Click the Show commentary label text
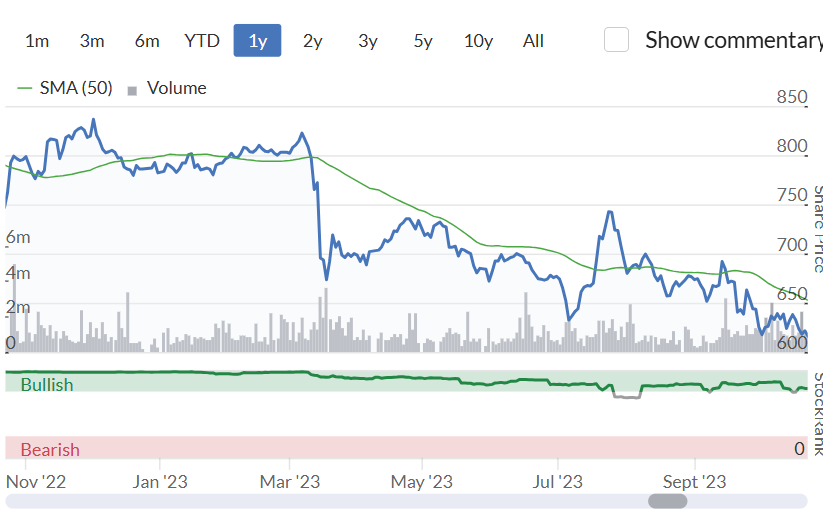 click(734, 40)
